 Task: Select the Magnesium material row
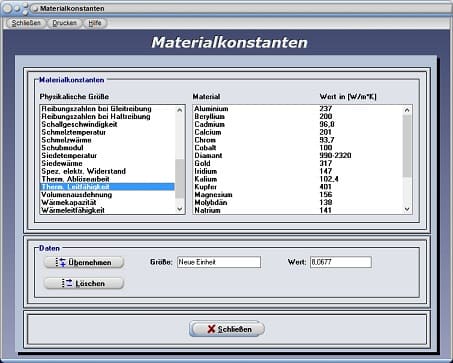[298, 195]
